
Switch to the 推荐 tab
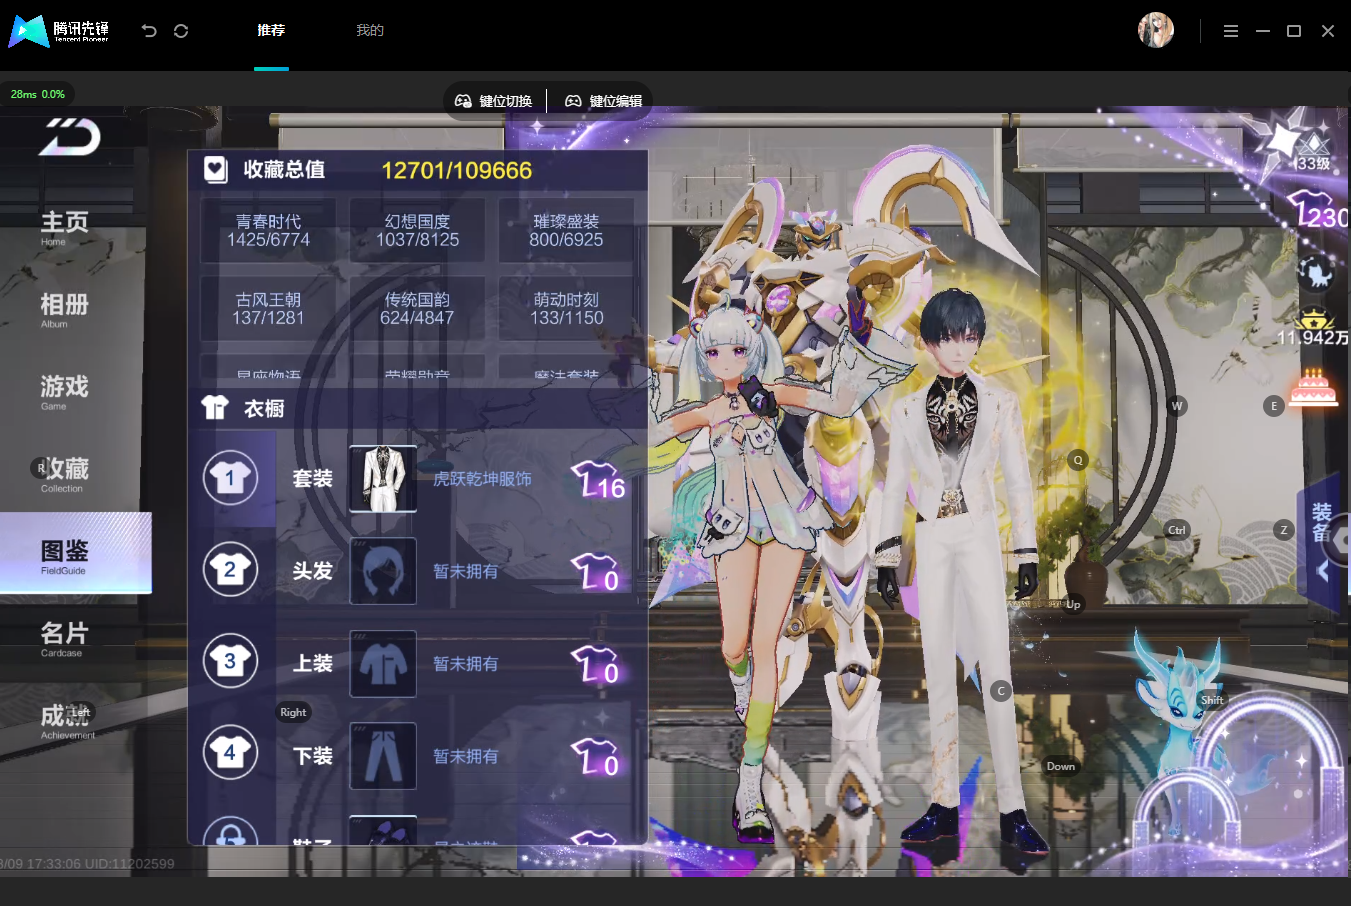point(271,30)
